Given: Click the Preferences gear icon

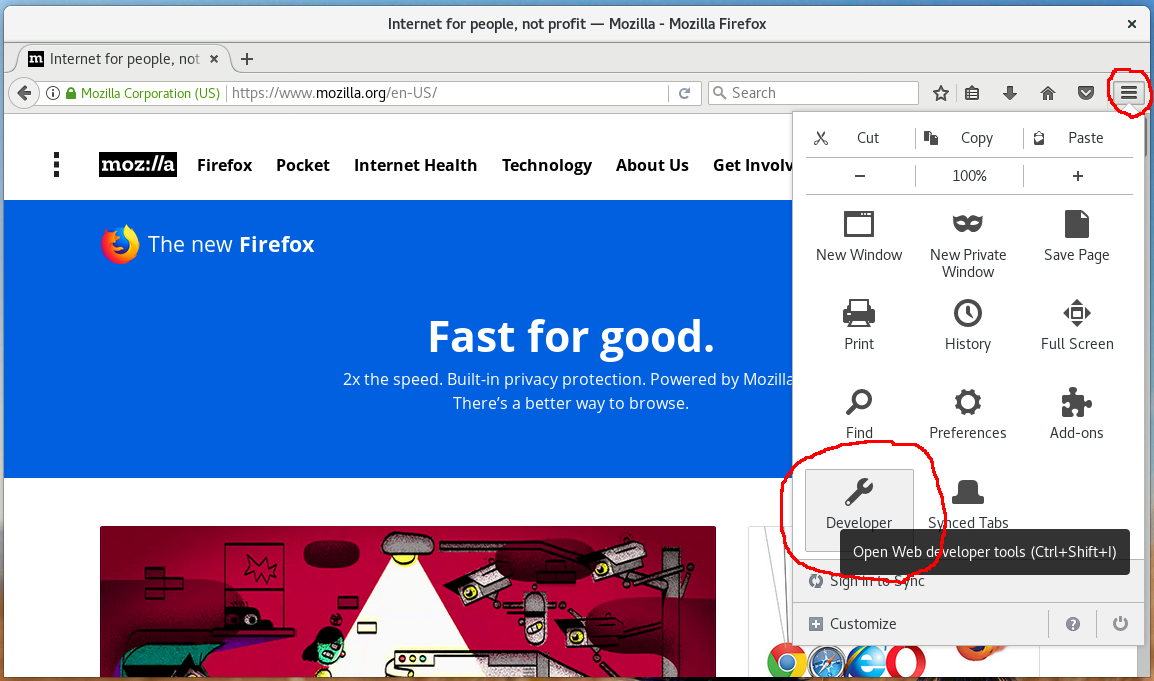Looking at the screenshot, I should pyautogui.click(x=967, y=403).
